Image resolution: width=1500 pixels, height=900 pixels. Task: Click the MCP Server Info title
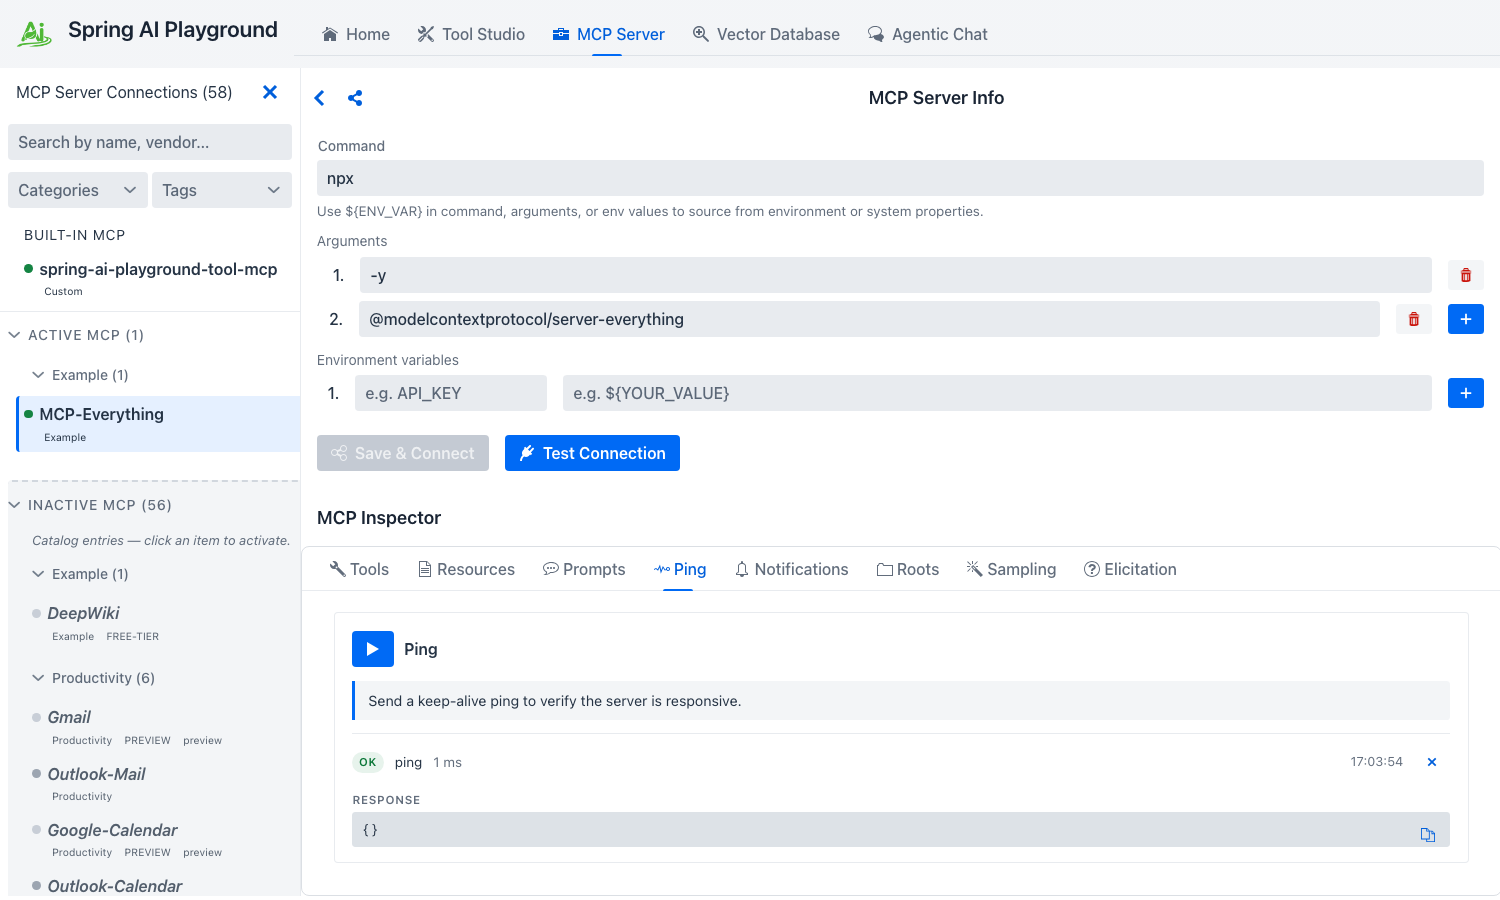click(936, 98)
